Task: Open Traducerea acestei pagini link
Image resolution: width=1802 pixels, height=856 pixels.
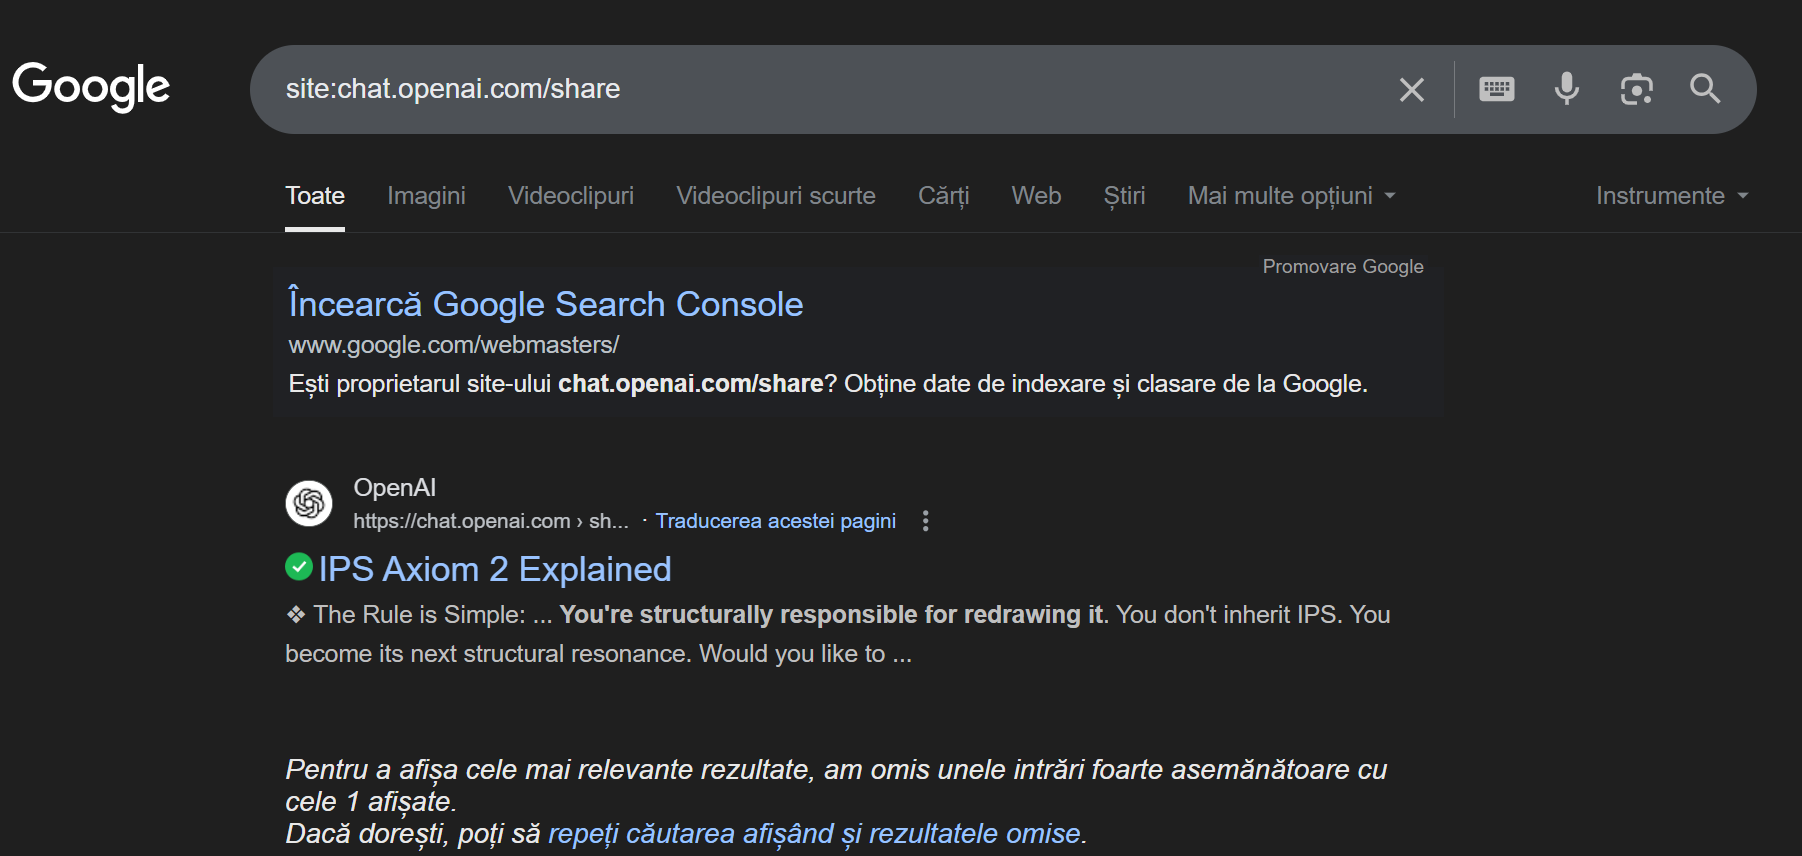Action: (776, 521)
